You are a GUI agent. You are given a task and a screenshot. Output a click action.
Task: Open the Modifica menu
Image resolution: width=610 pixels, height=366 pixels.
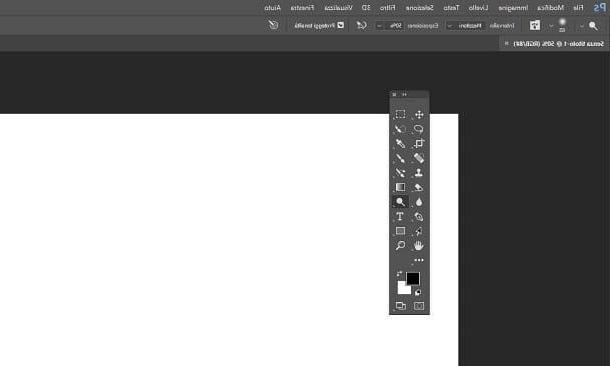(550, 7)
